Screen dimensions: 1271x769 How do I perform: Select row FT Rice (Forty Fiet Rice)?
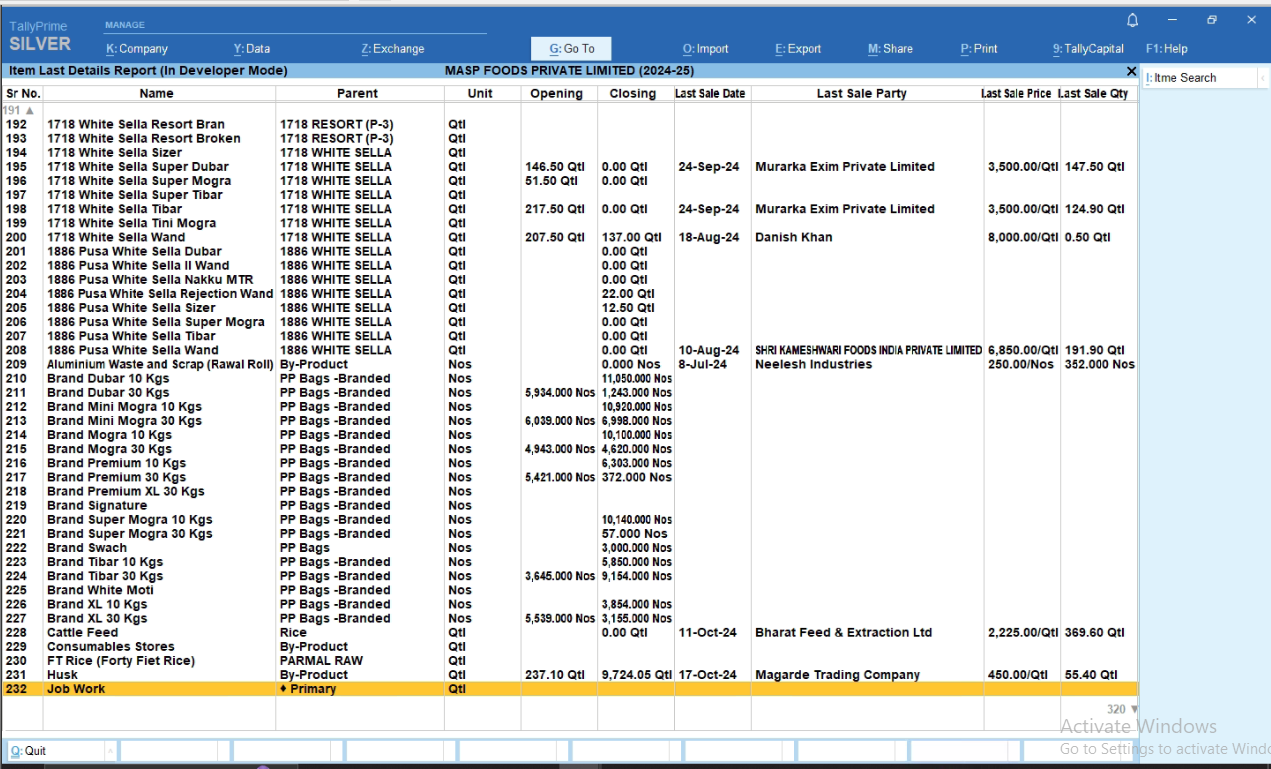pos(570,661)
